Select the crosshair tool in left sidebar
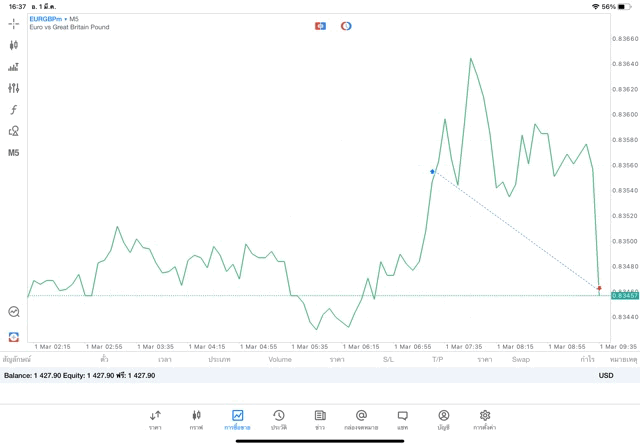640x447 pixels. pyautogui.click(x=13, y=23)
